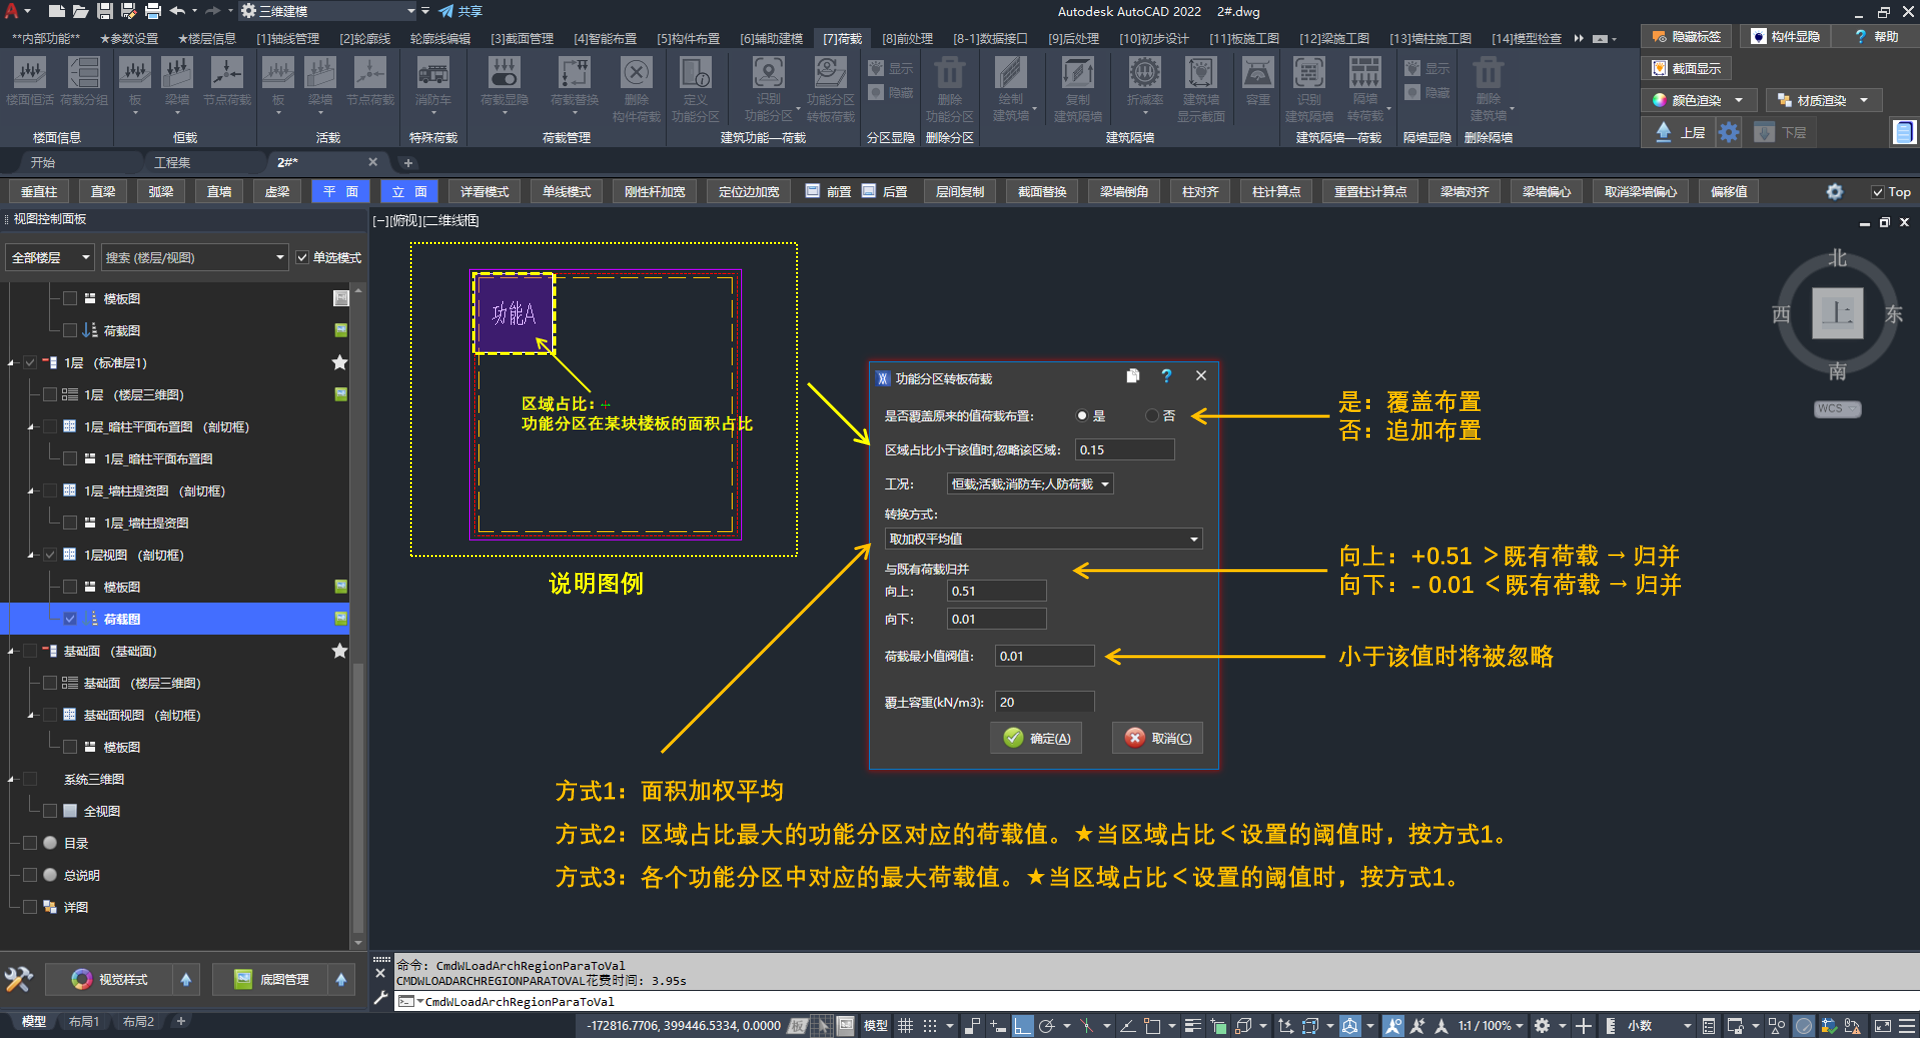
Task: Click the 消防车 fire truck load icon
Action: pos(432,74)
